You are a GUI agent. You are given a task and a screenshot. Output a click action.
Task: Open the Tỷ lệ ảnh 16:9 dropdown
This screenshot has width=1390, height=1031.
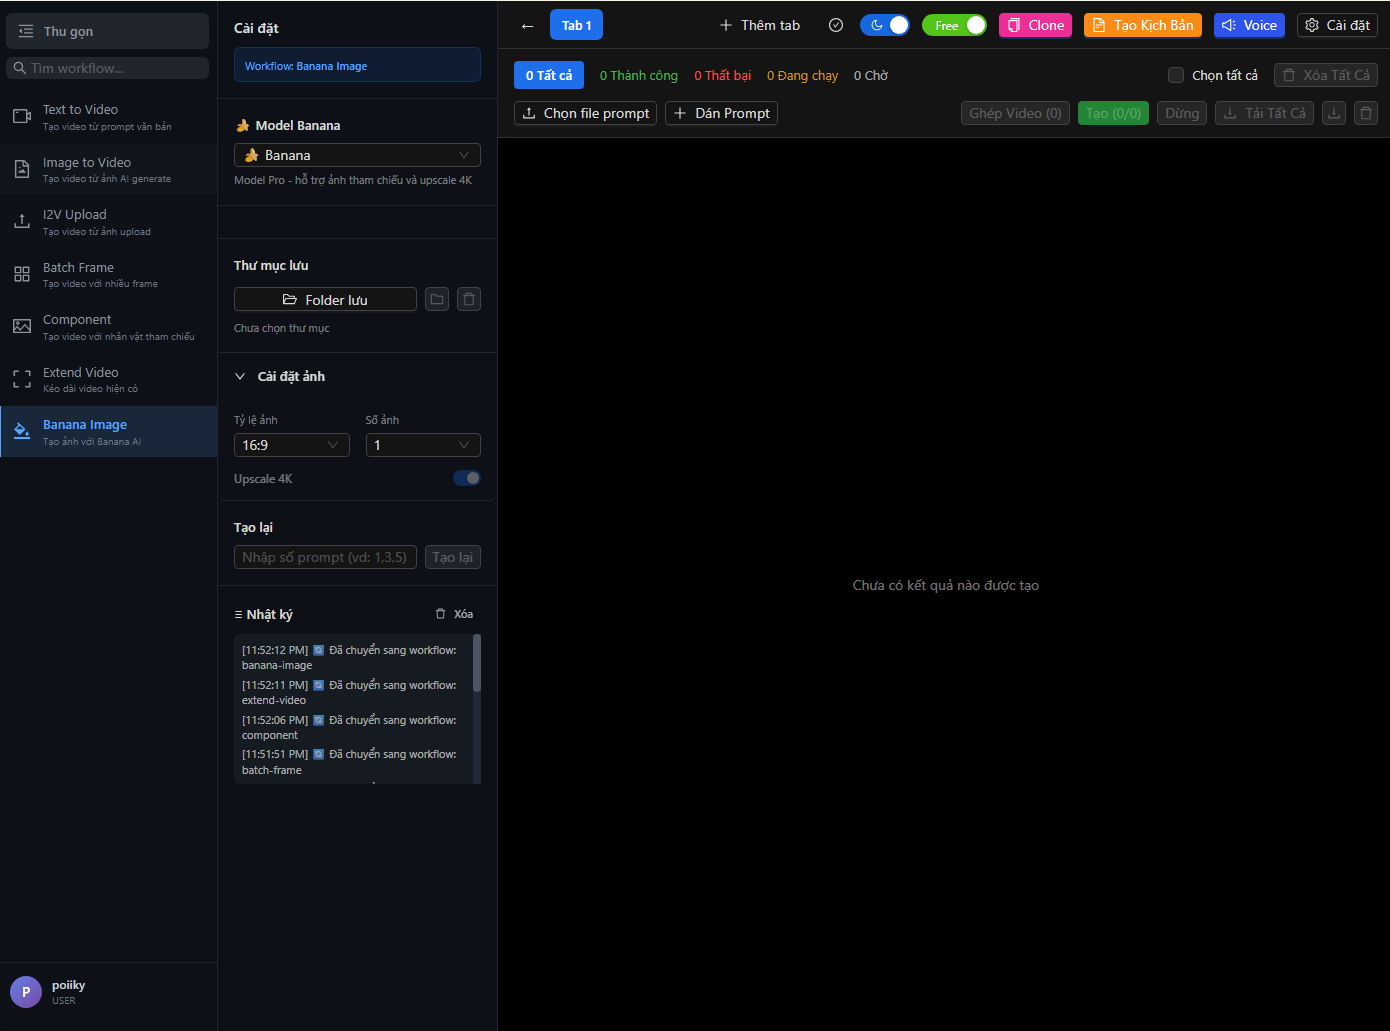click(x=291, y=445)
